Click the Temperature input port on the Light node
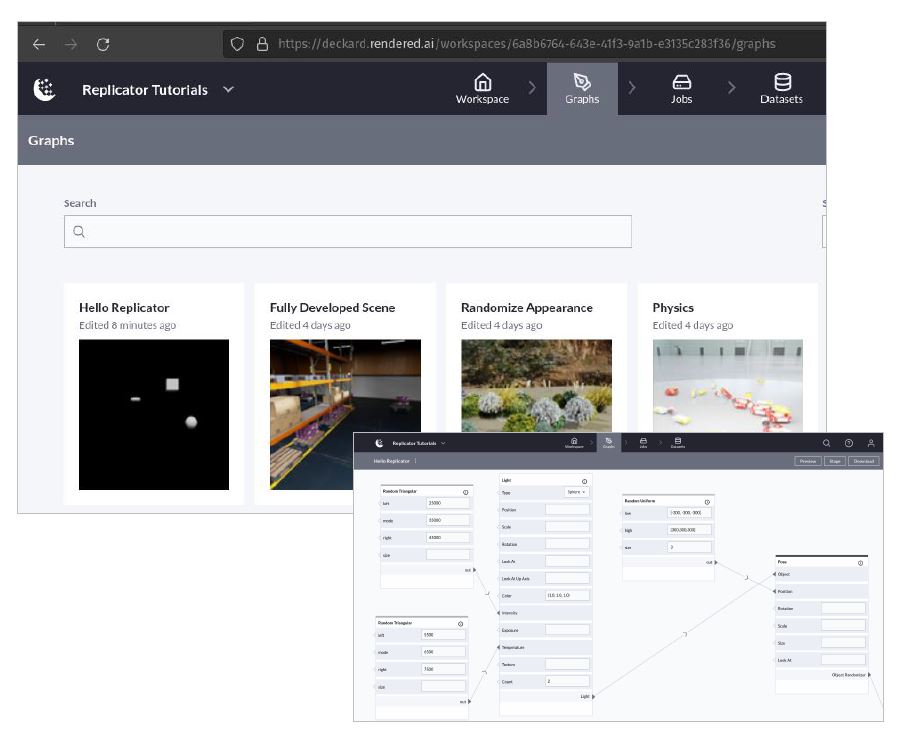The image size is (915, 742). (498, 648)
